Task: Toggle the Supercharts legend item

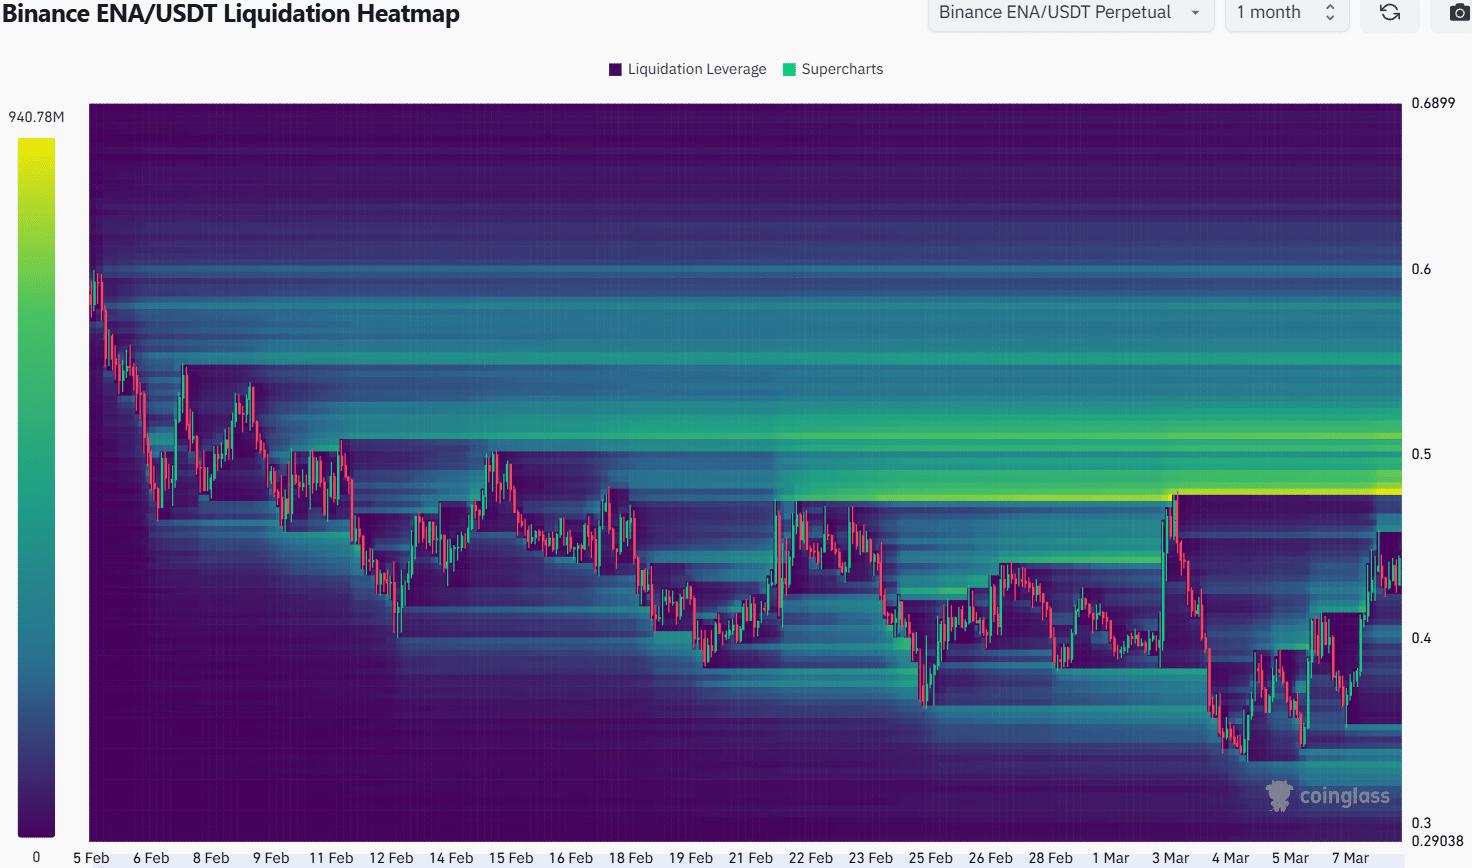Action: click(833, 69)
